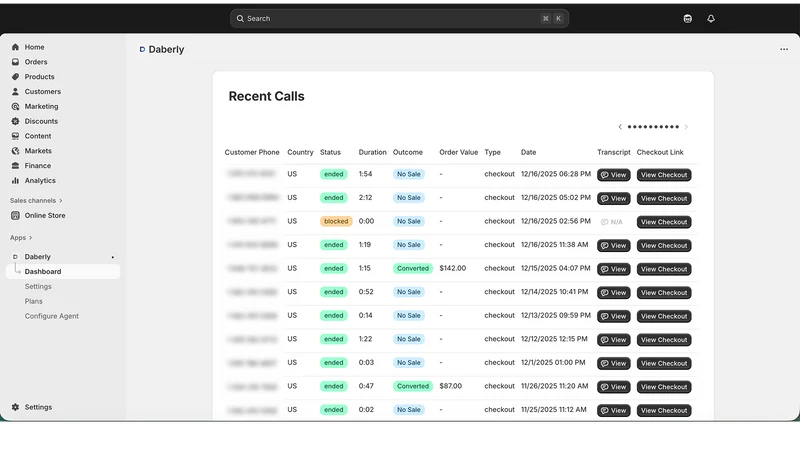View transcript for 12/12/2025 12:15 PM call
The height and width of the screenshot is (450, 800).
click(613, 340)
